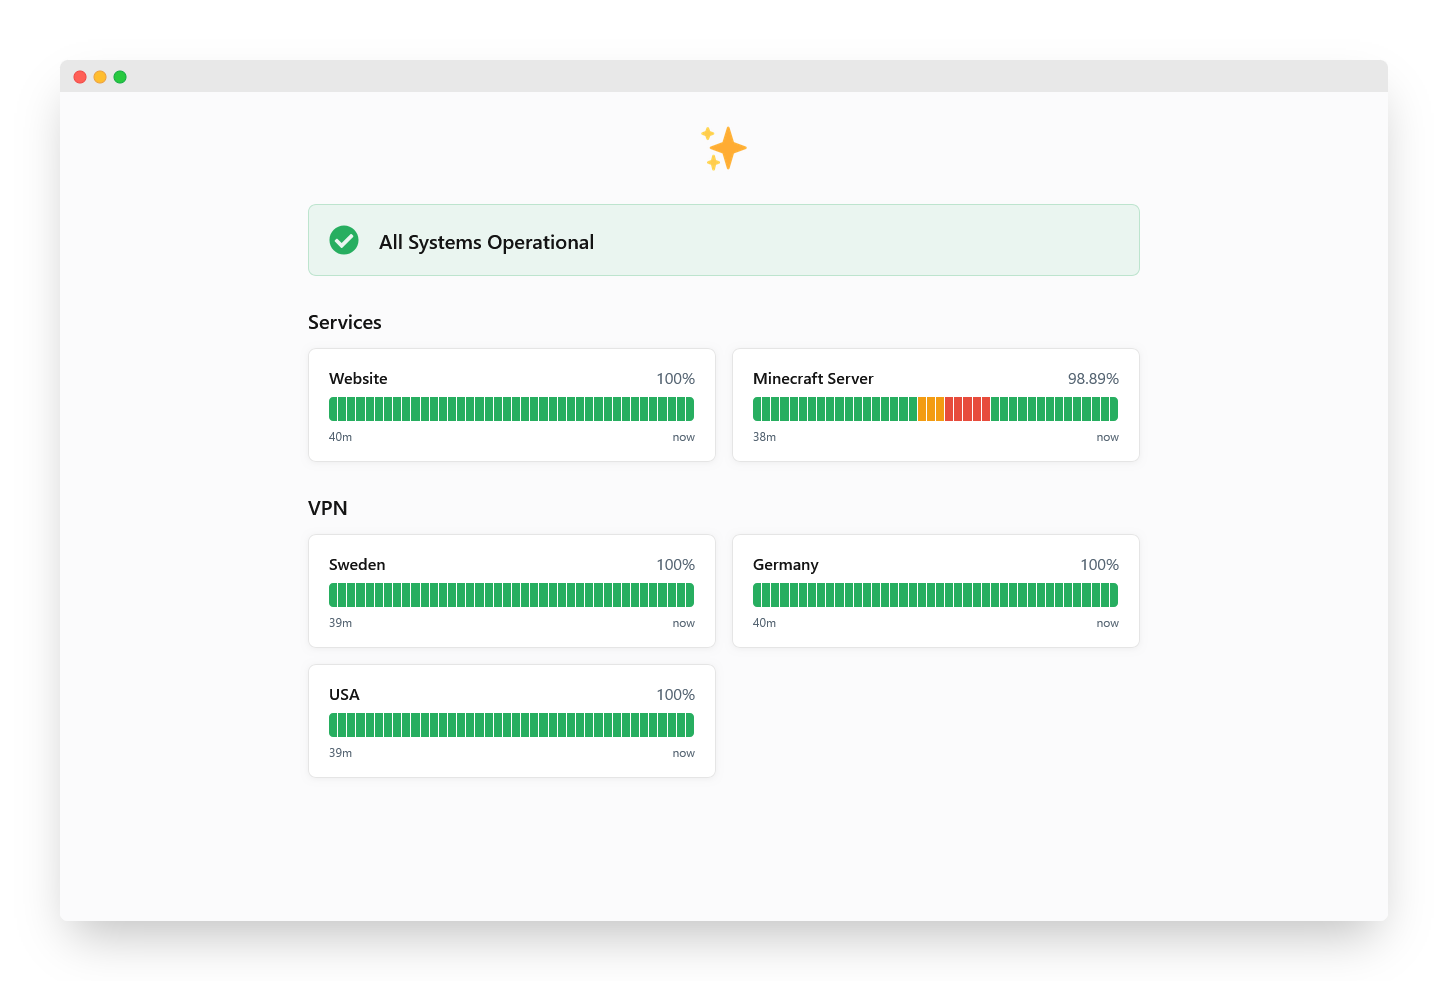Screen dimensions: 1448x981
Task: Click the Website uptime bar's first green segment
Action: point(334,409)
